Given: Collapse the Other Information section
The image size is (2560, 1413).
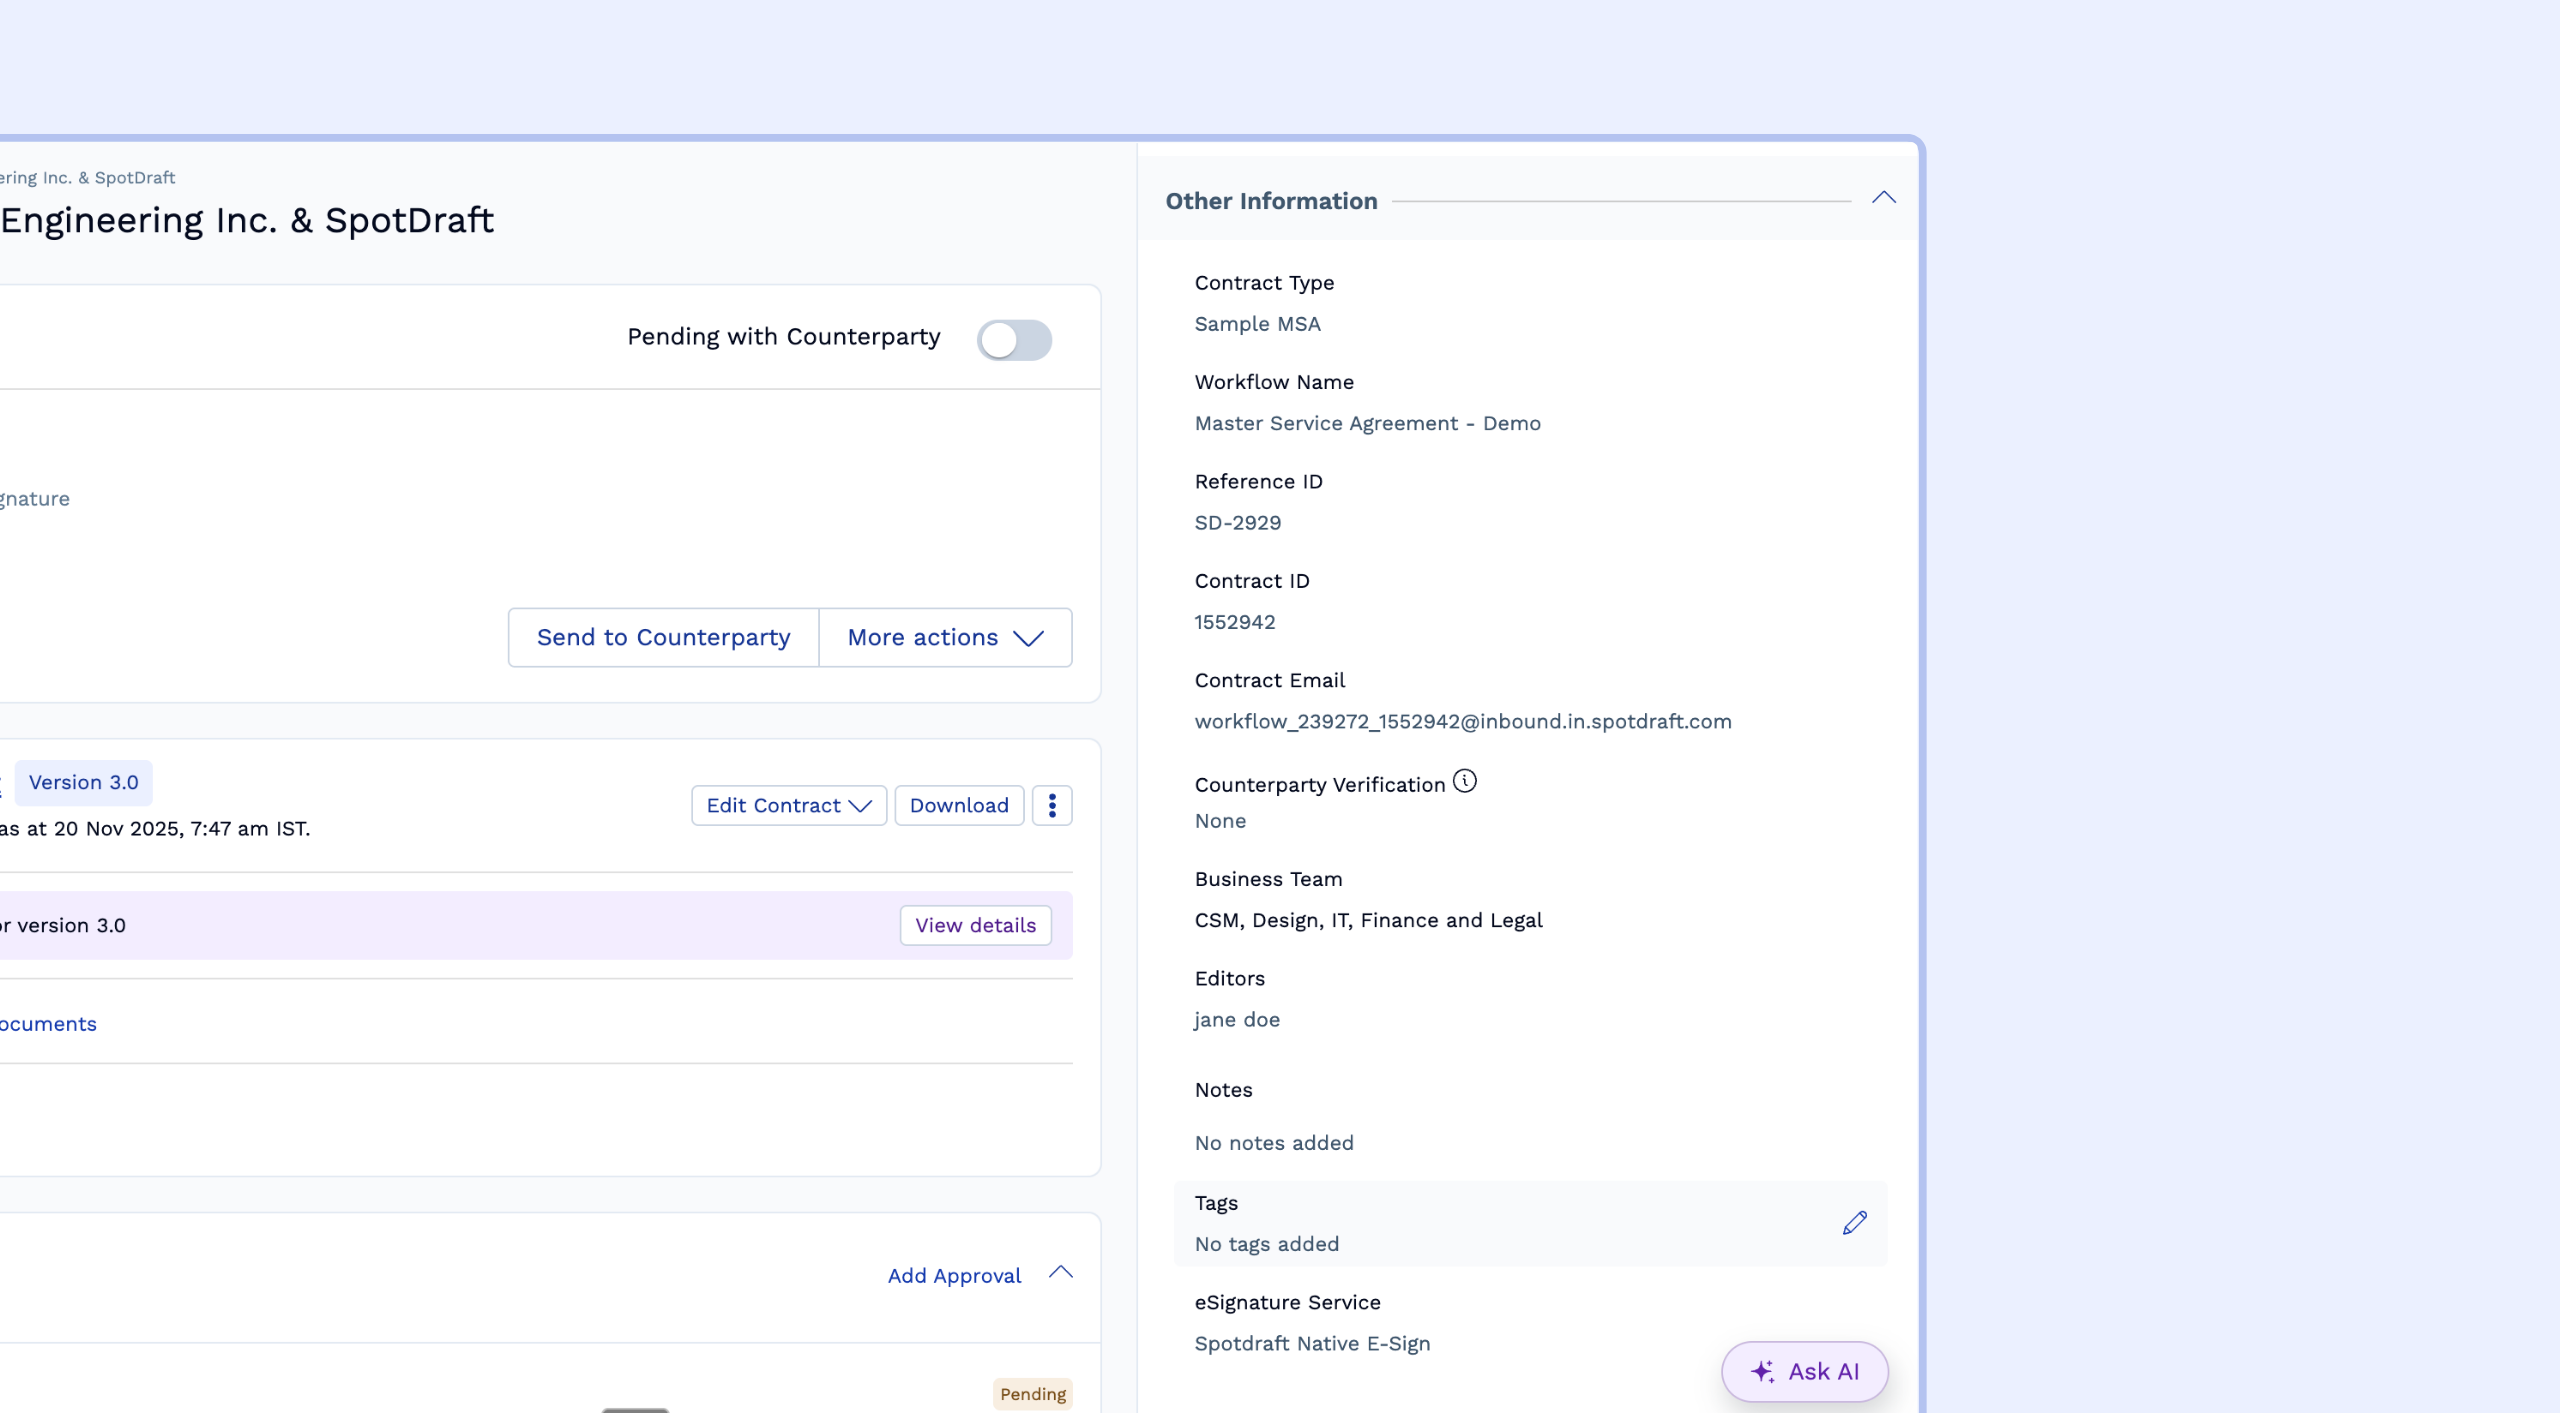Looking at the screenshot, I should (x=1883, y=198).
